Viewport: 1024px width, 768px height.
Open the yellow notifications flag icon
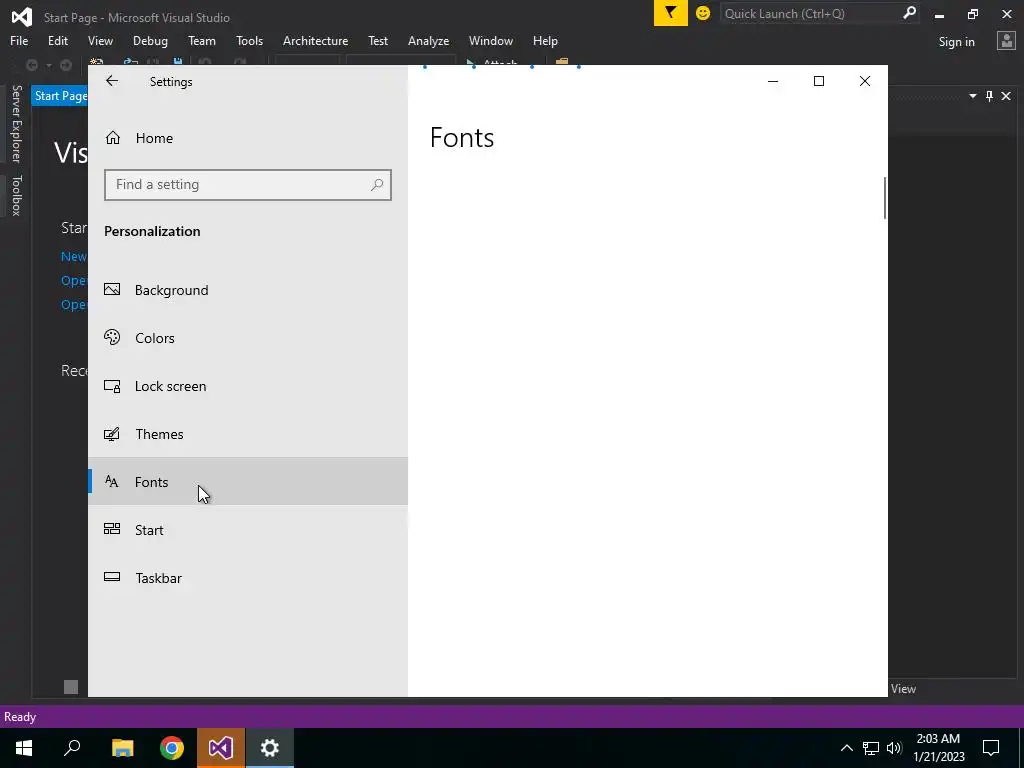click(x=671, y=13)
